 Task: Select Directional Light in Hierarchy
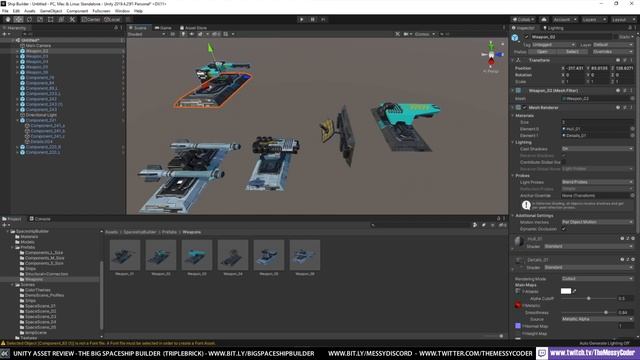(x=41, y=115)
